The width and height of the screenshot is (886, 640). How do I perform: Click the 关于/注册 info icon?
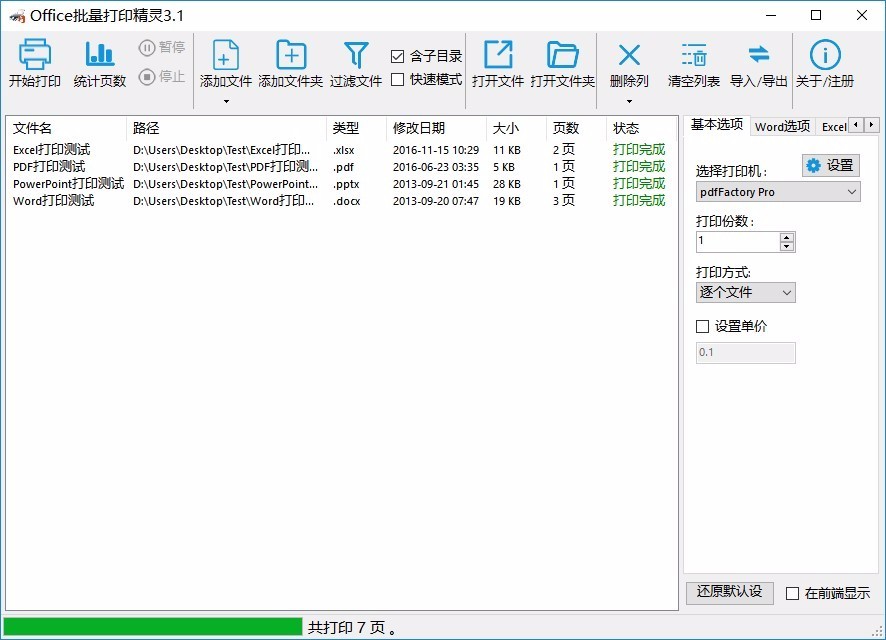[x=825, y=55]
